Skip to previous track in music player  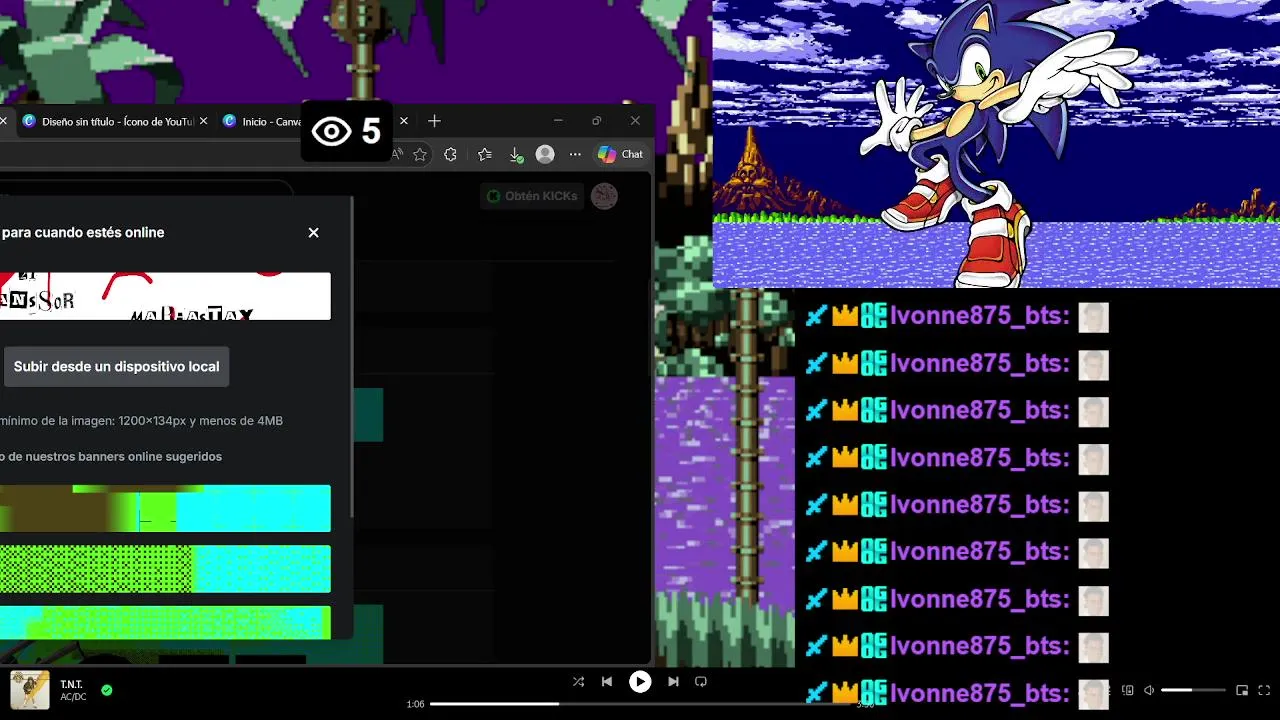coord(607,682)
